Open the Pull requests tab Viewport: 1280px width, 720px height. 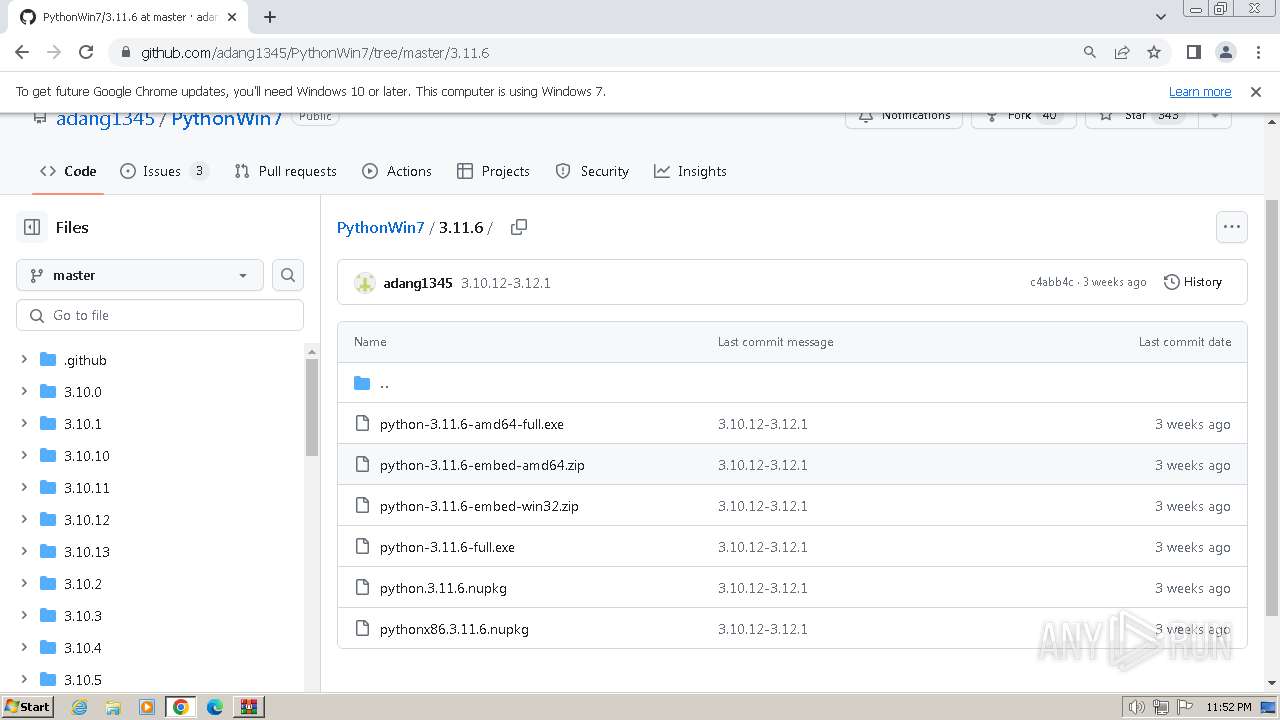pos(285,171)
